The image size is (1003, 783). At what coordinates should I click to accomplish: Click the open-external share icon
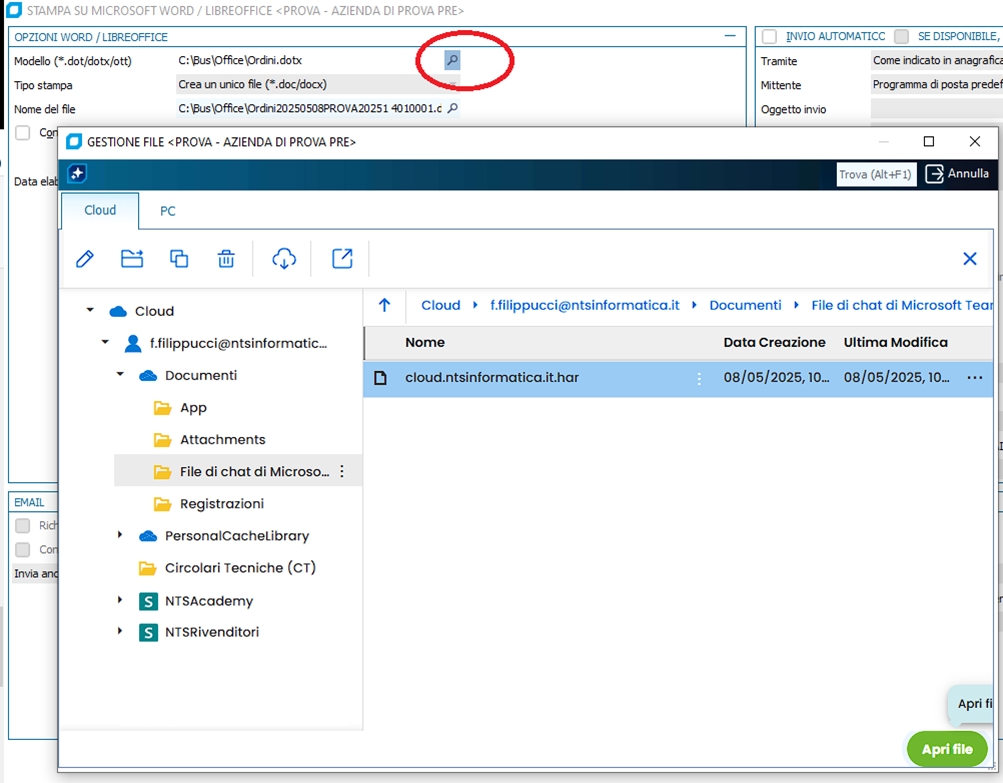342,259
